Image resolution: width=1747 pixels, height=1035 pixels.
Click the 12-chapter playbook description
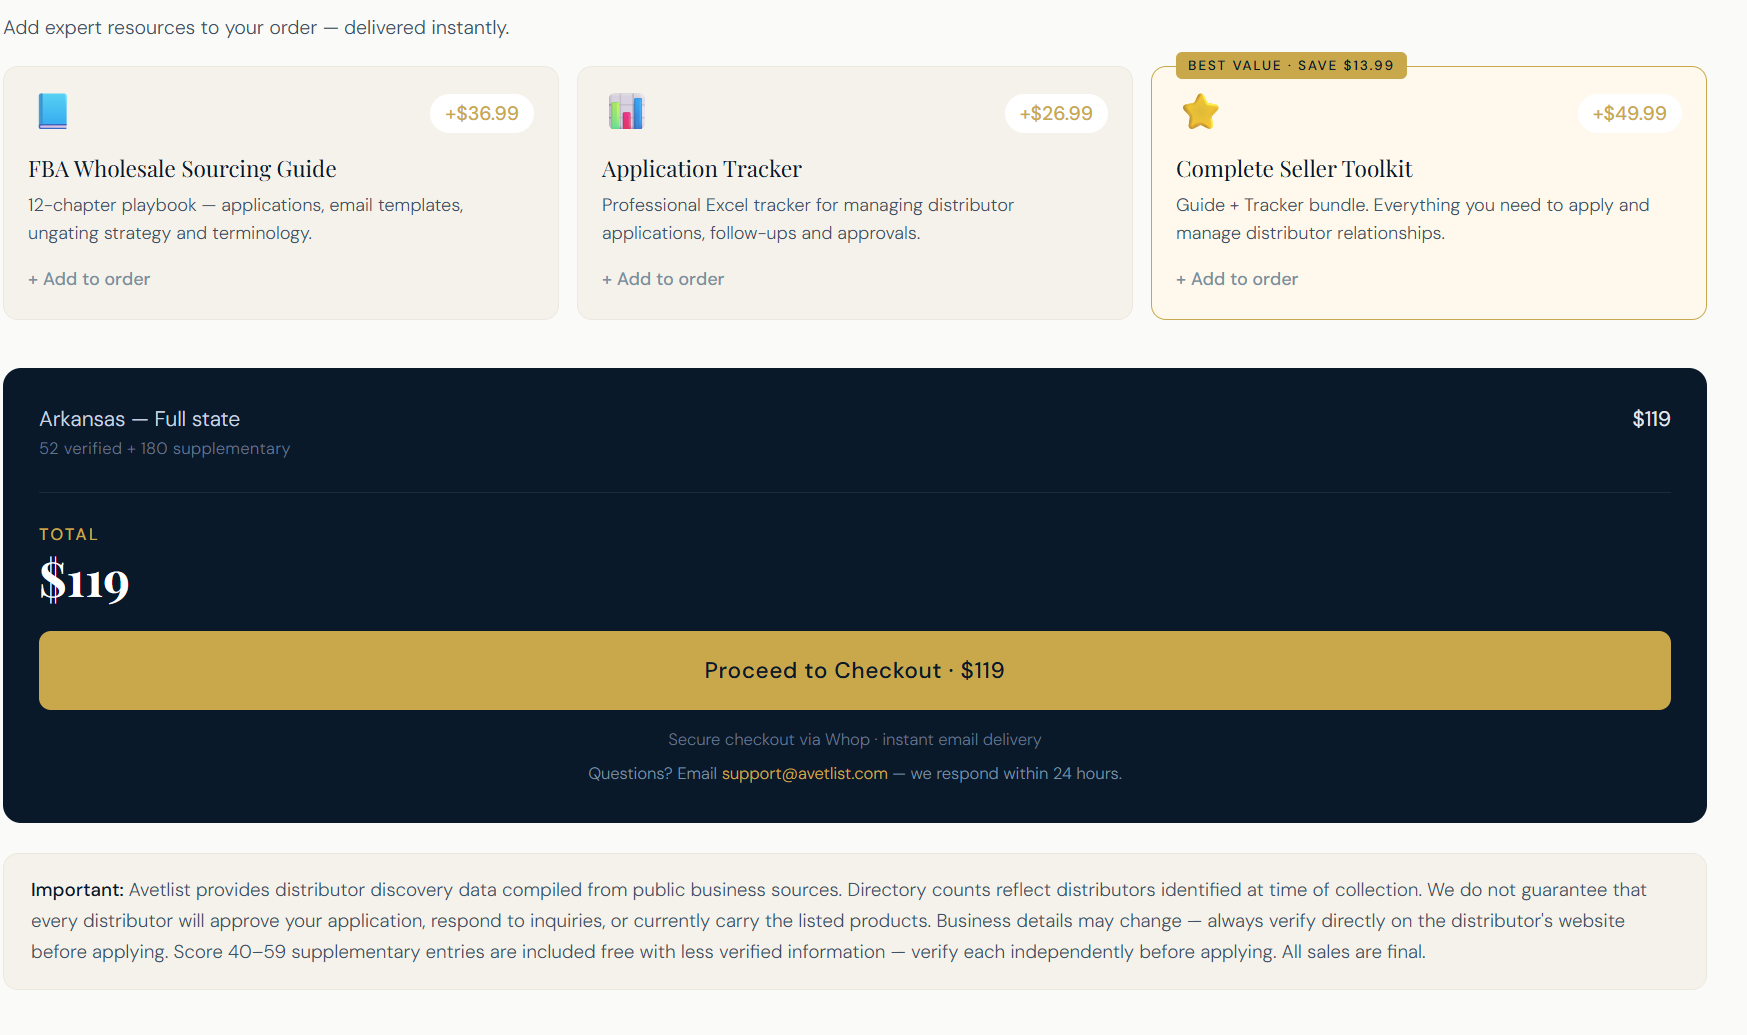coord(246,219)
